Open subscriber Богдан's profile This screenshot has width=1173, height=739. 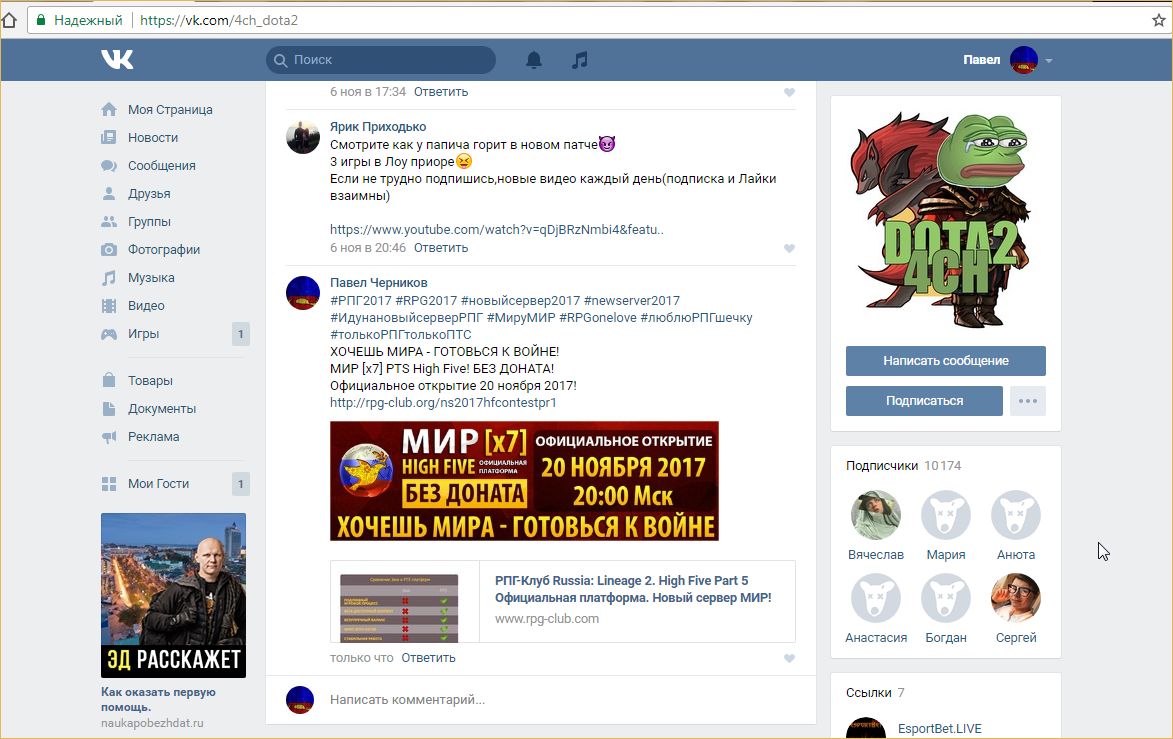pos(946,607)
